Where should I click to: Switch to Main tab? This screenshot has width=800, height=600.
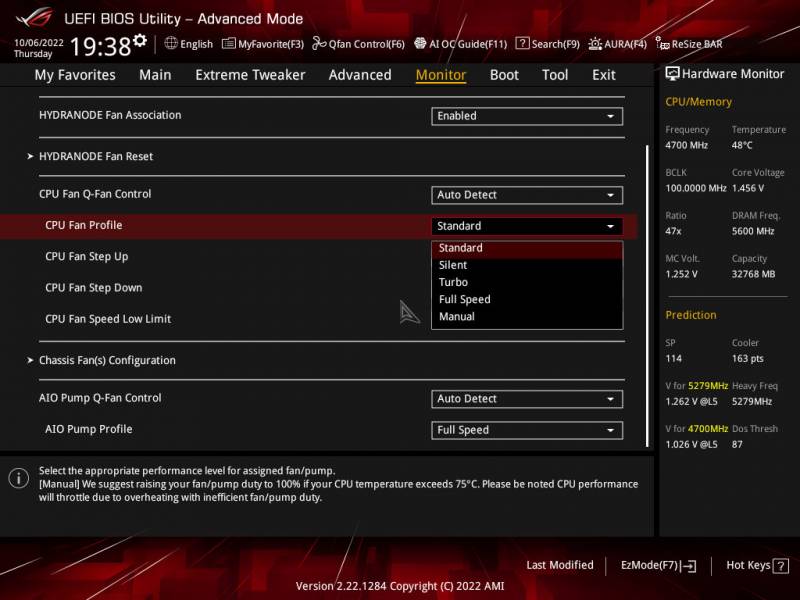coord(155,75)
